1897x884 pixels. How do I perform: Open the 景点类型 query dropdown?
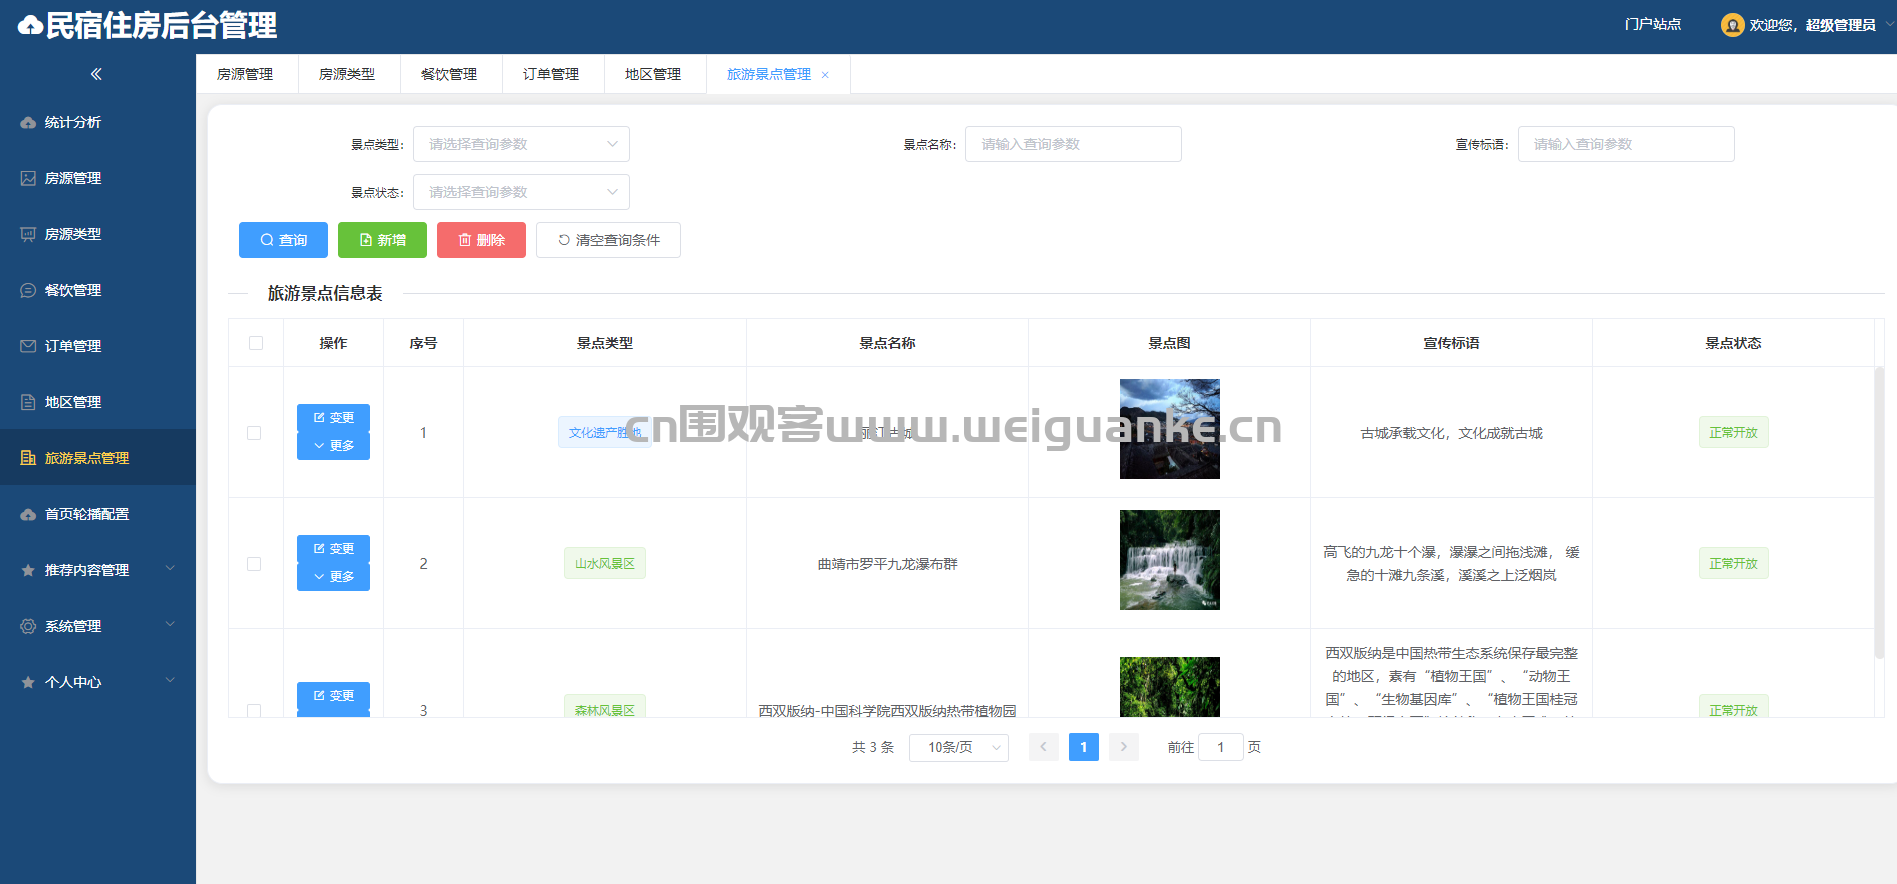(521, 144)
